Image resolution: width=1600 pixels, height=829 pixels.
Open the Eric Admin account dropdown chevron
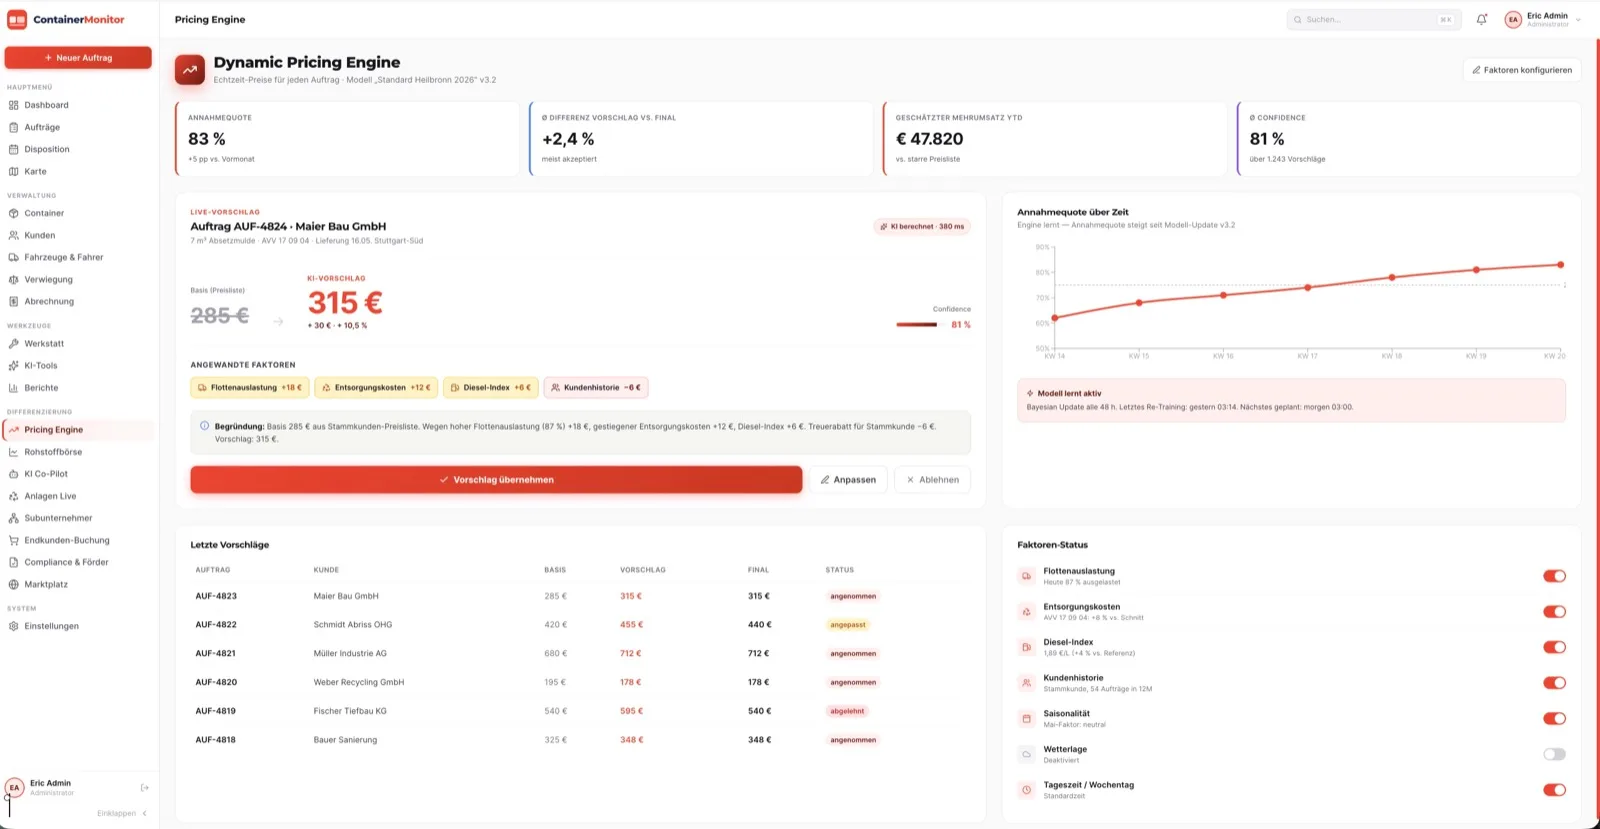pyautogui.click(x=1578, y=20)
